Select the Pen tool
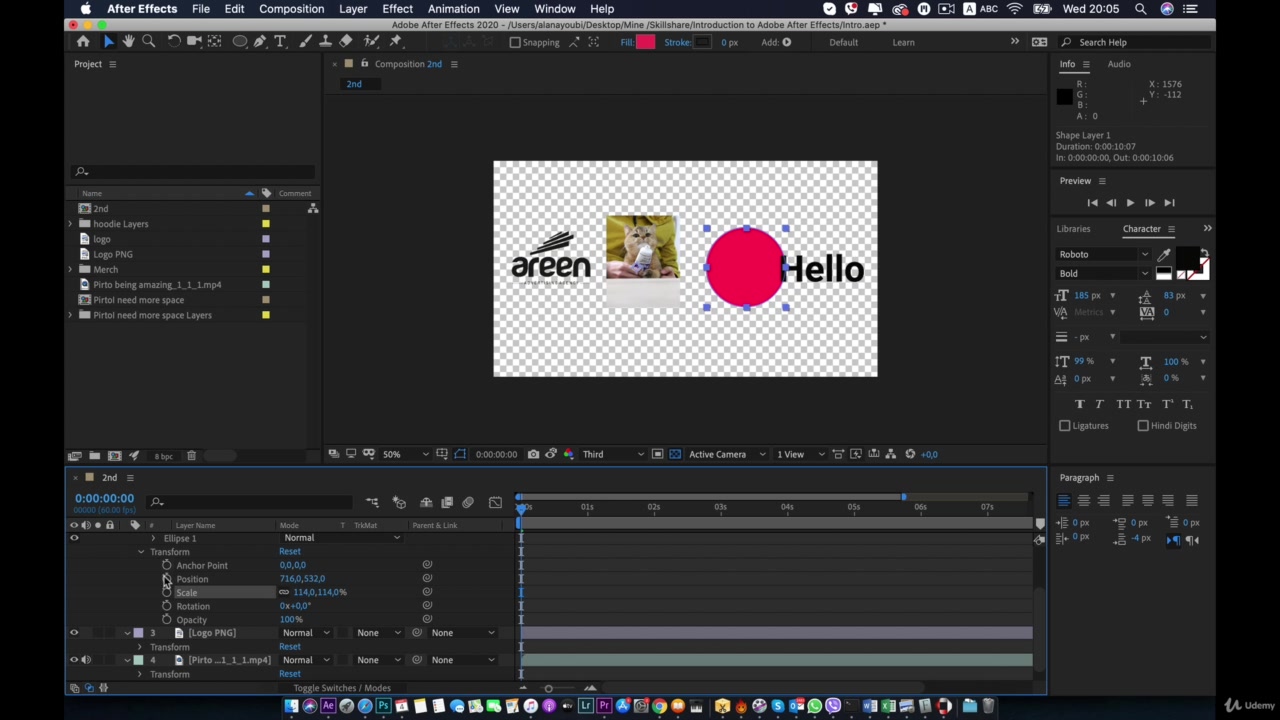 (260, 42)
